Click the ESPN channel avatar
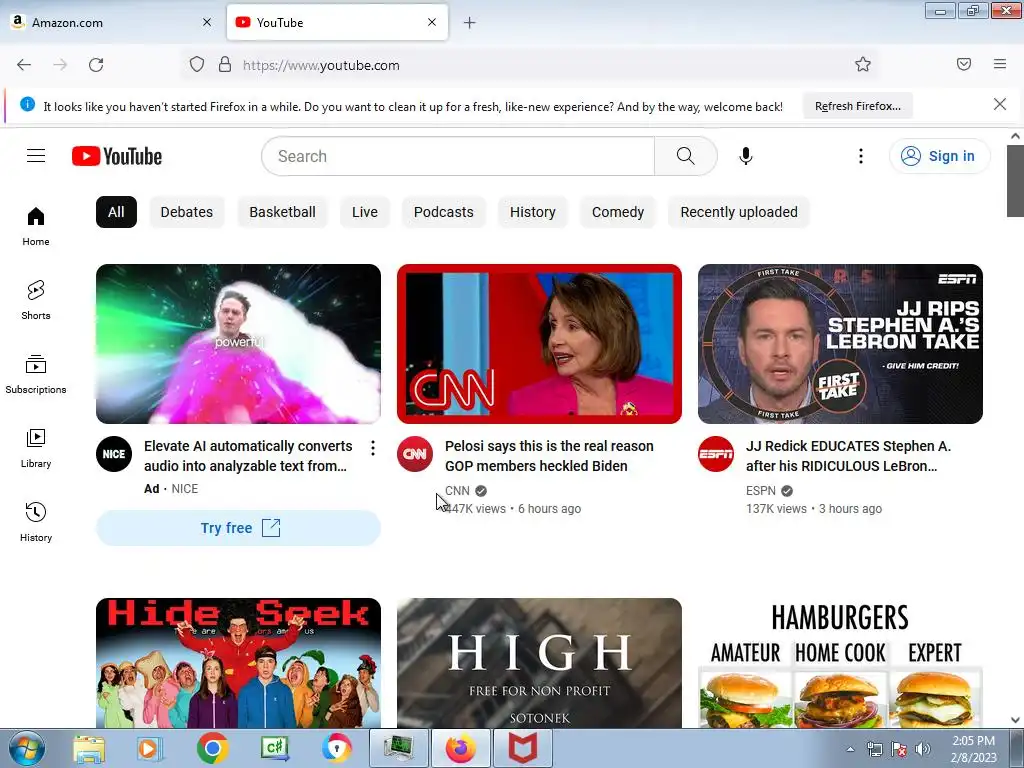1024x768 pixels. (716, 454)
